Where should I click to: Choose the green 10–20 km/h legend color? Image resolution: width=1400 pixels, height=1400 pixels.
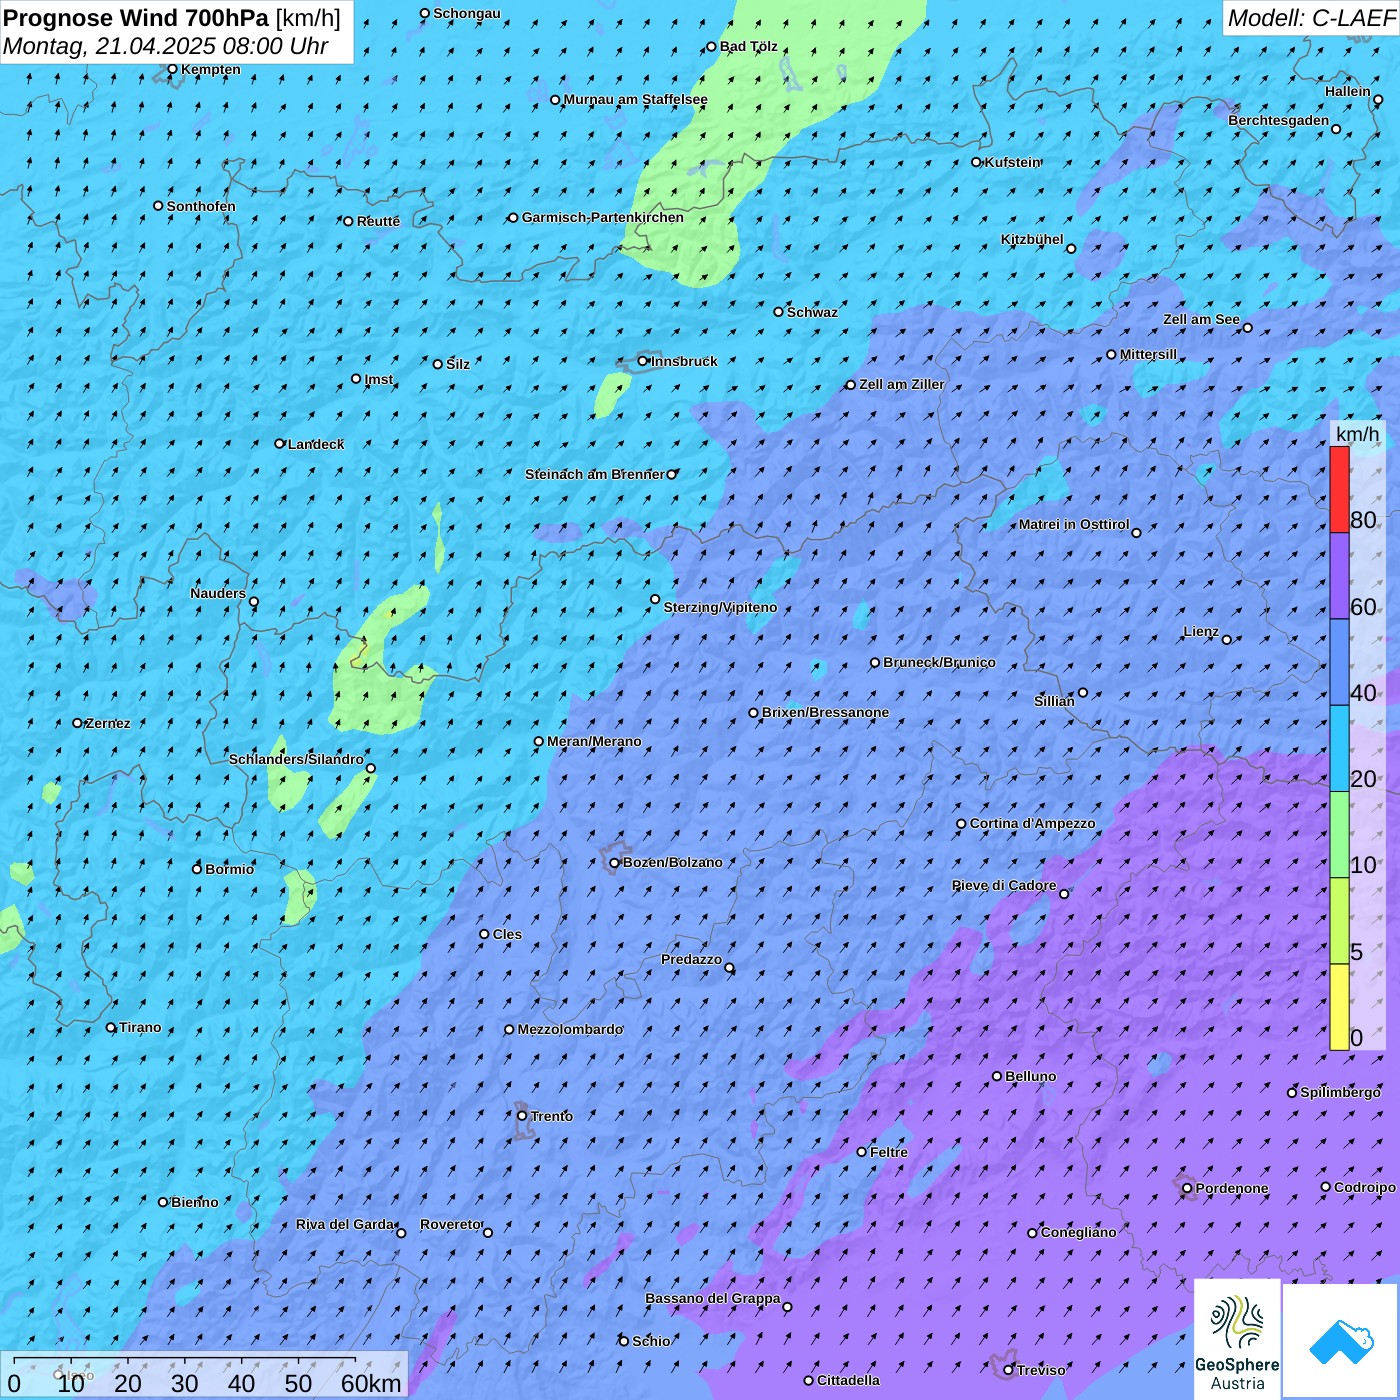coord(1339,835)
